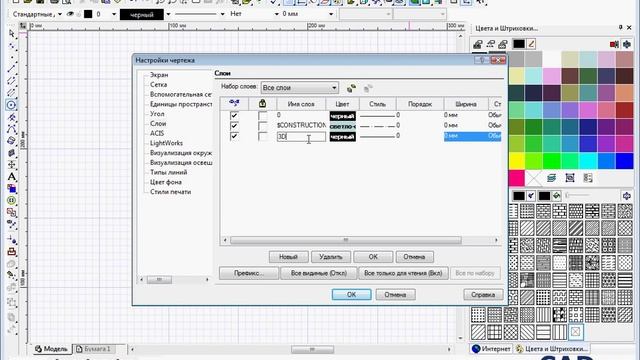This screenshot has height=360, width=640.
Task: Click the eye visibility icon in property toolbar
Action: click(70, 14)
